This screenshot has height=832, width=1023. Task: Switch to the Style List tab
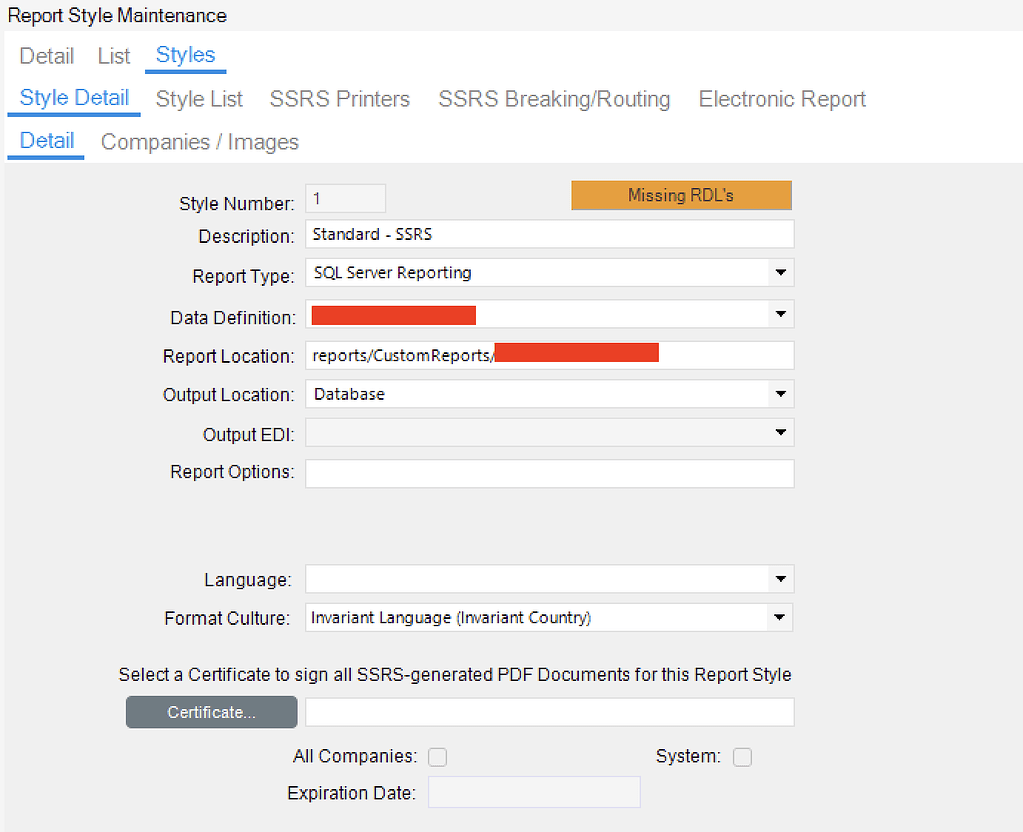(199, 99)
